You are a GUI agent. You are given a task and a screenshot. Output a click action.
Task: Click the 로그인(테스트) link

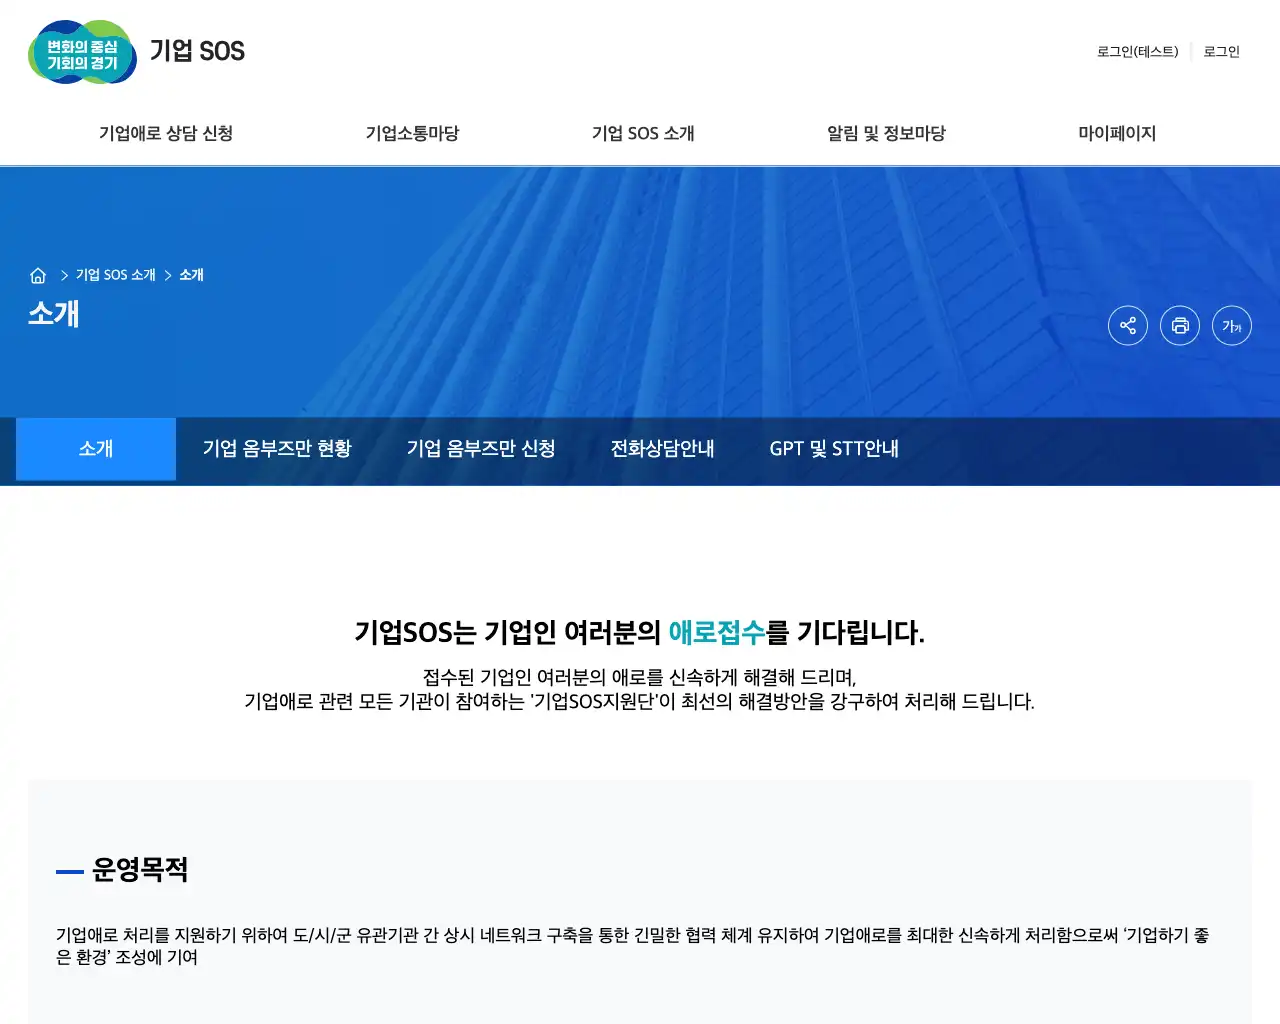pyautogui.click(x=1137, y=52)
